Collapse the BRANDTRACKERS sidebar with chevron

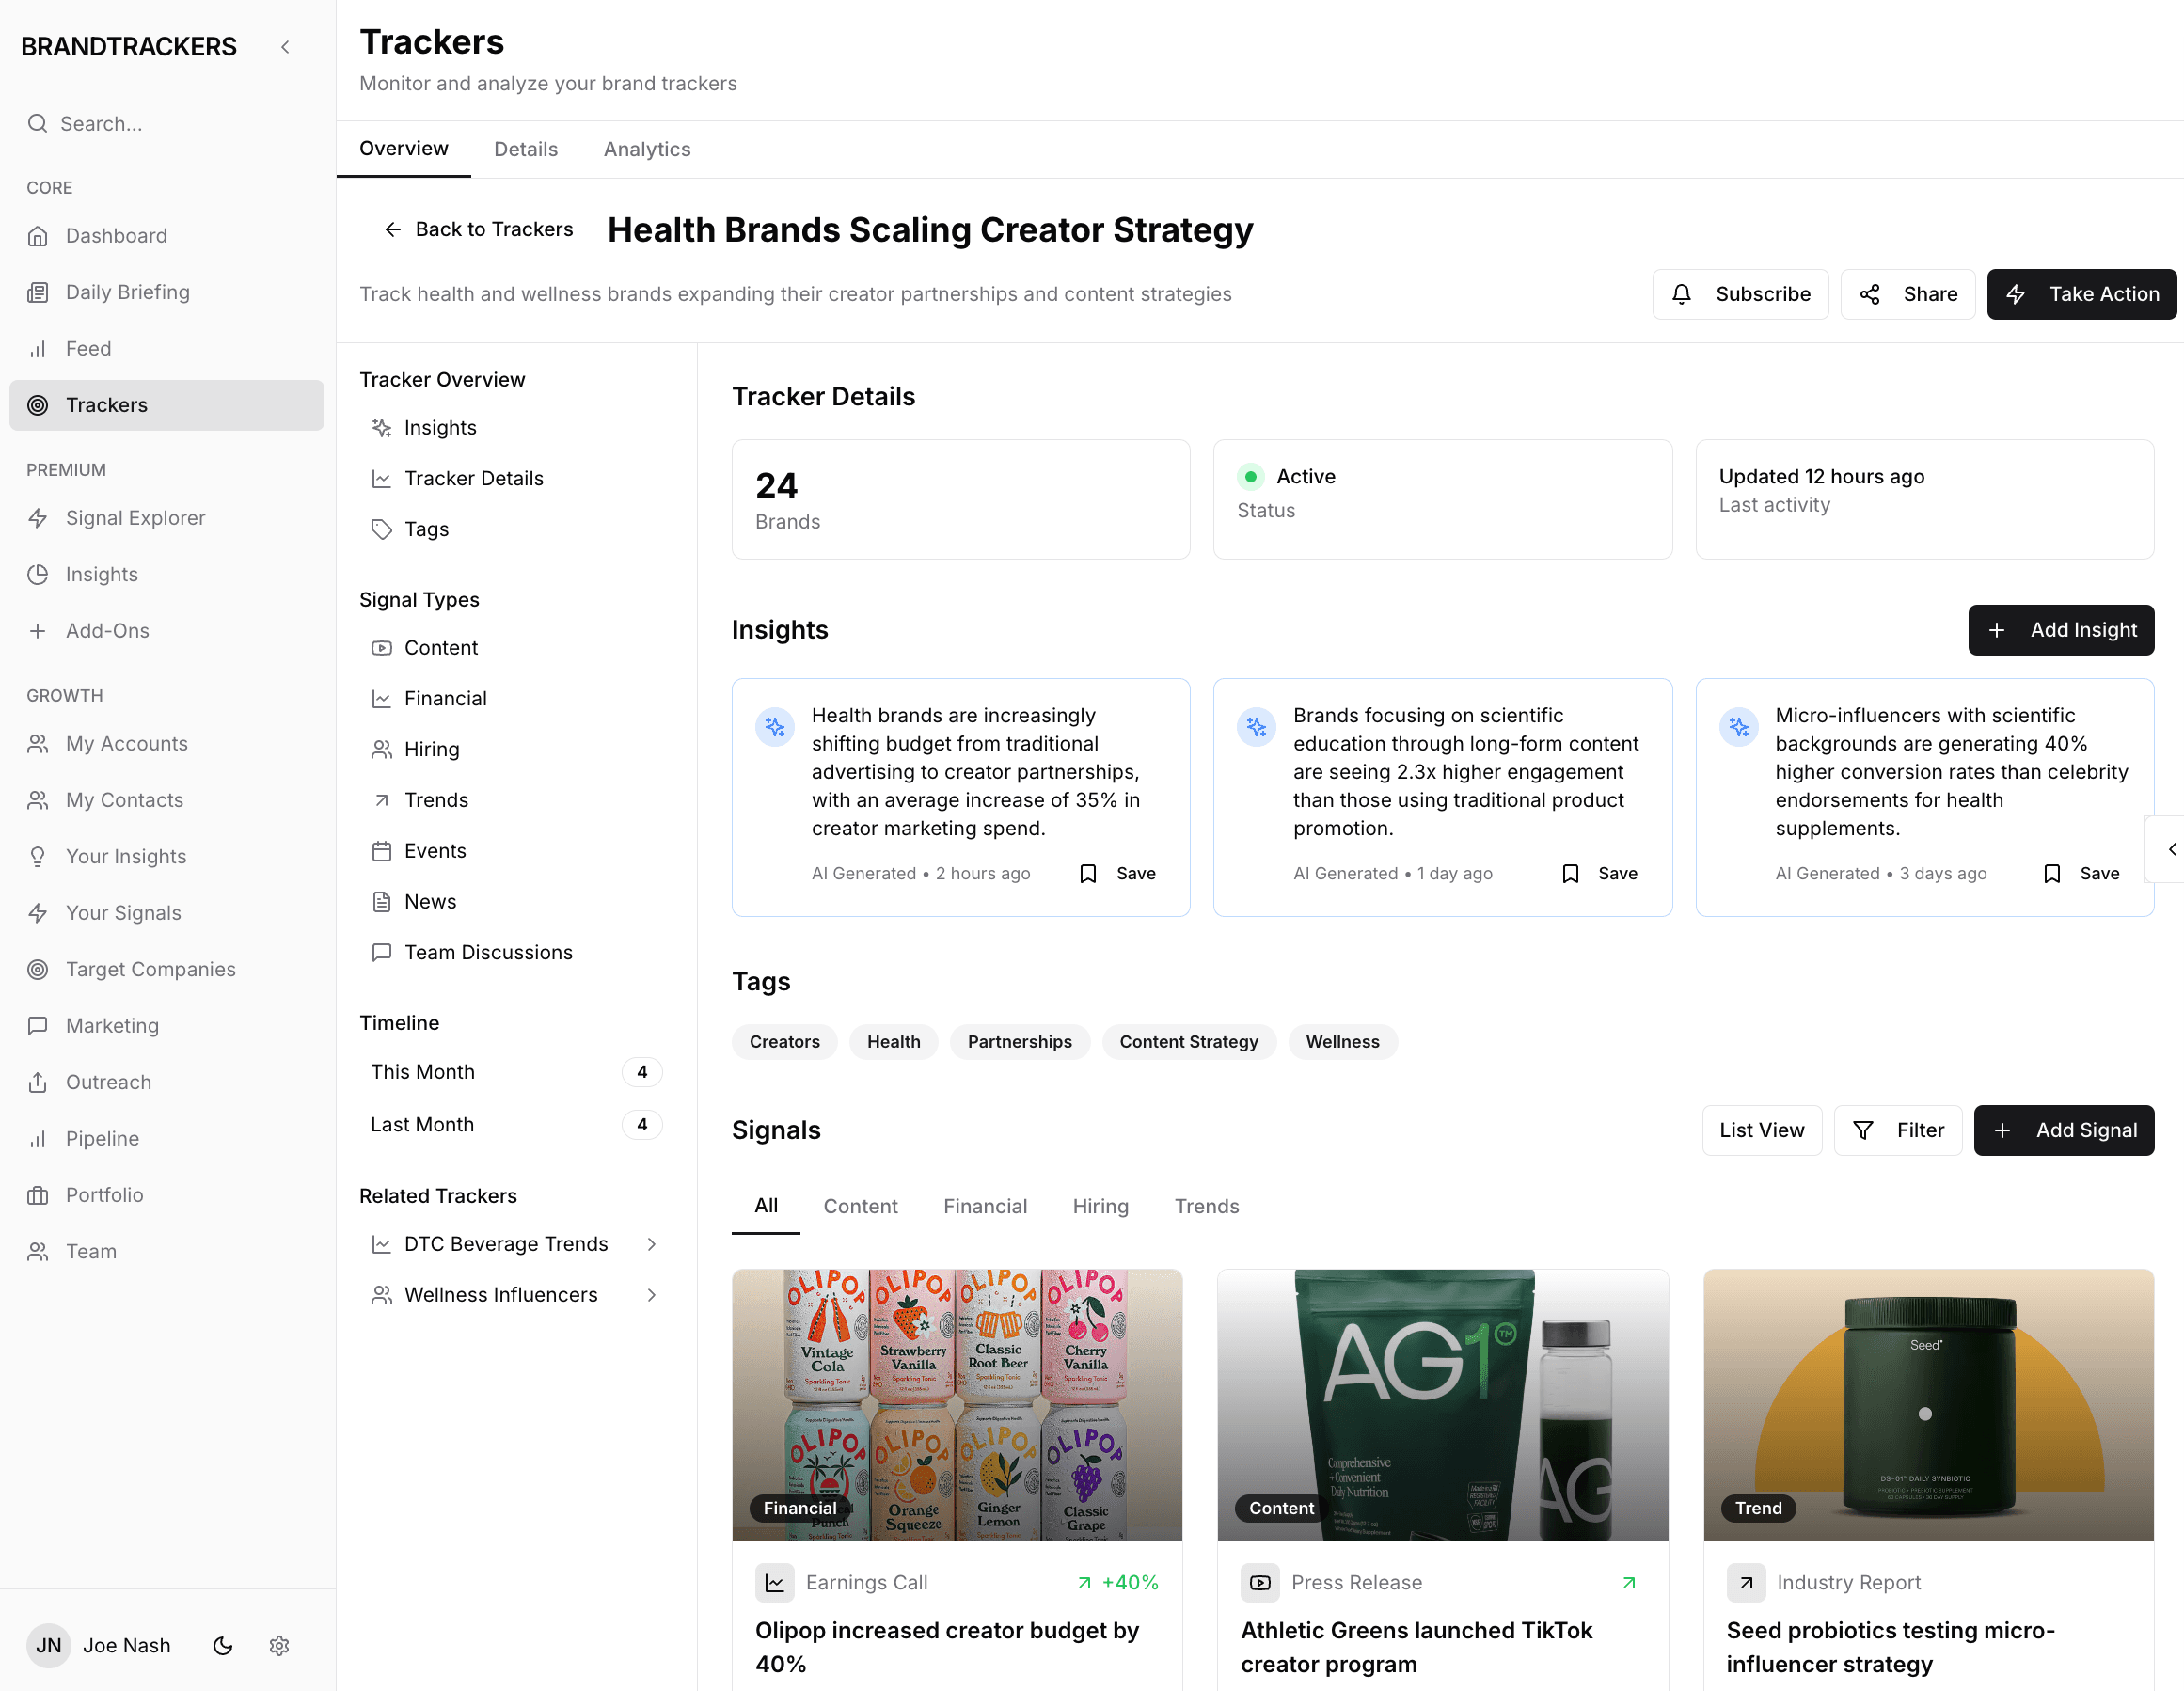tap(285, 47)
